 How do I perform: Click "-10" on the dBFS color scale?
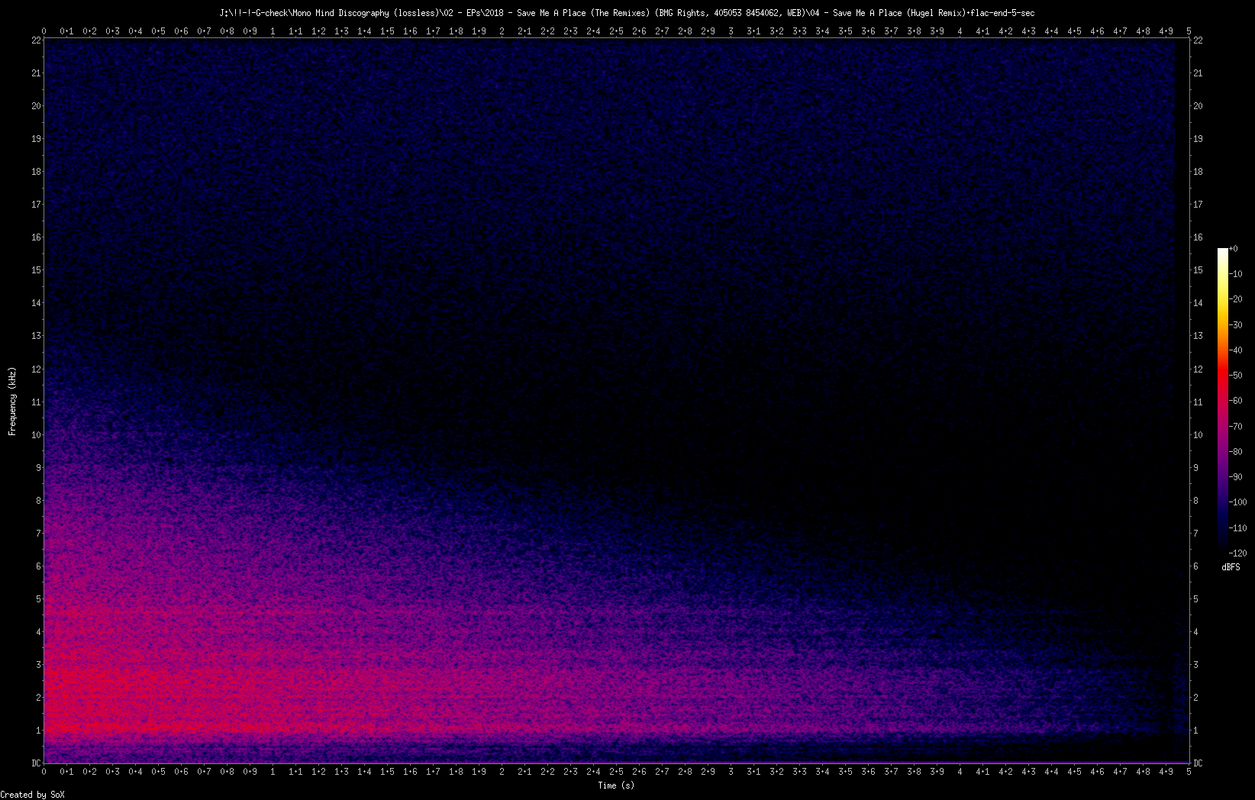[x=1236, y=274]
